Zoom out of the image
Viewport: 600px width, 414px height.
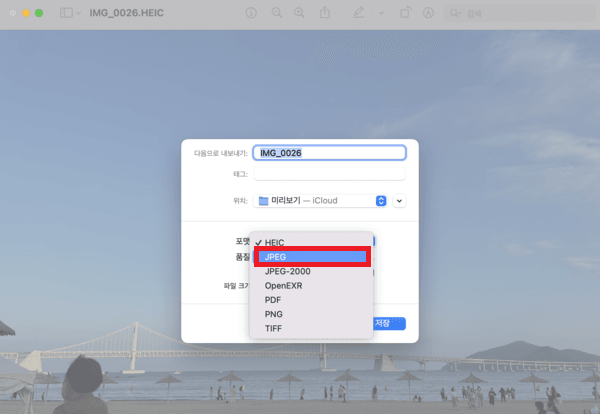coord(277,13)
